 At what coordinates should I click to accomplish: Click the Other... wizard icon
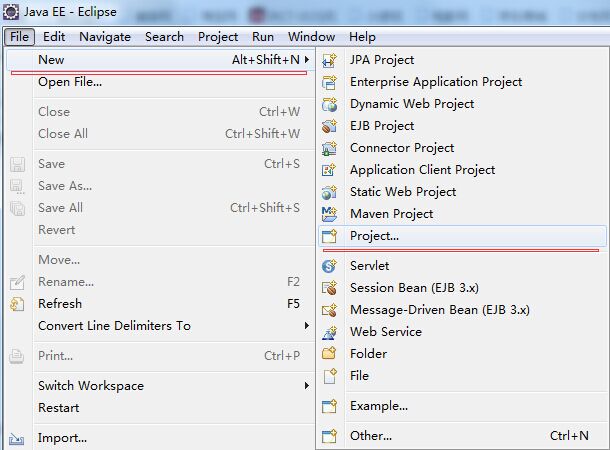tap(330, 436)
